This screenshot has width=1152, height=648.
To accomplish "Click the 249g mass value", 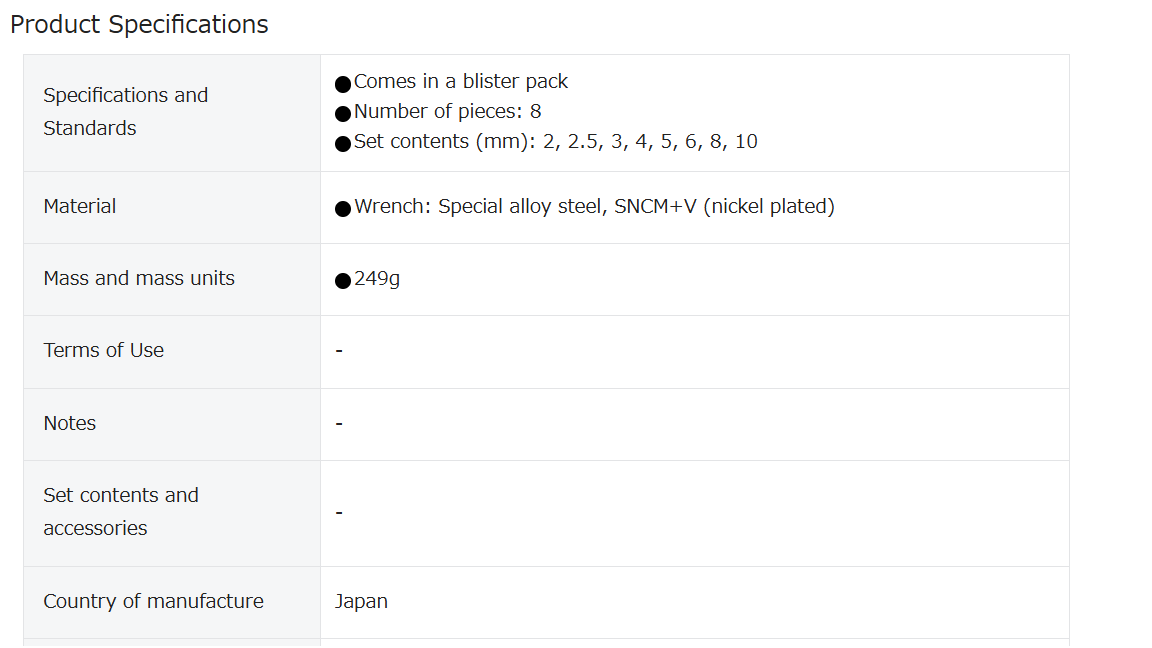I will tap(377, 278).
